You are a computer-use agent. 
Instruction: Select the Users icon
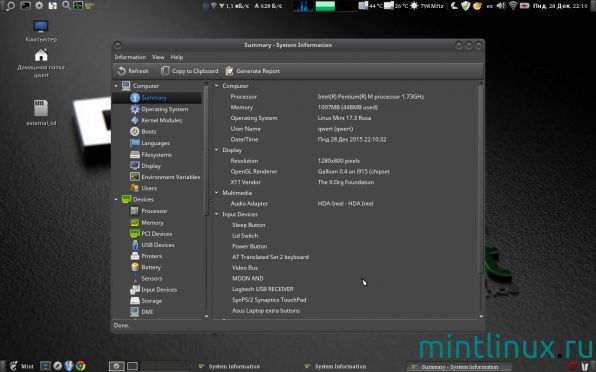click(x=135, y=188)
